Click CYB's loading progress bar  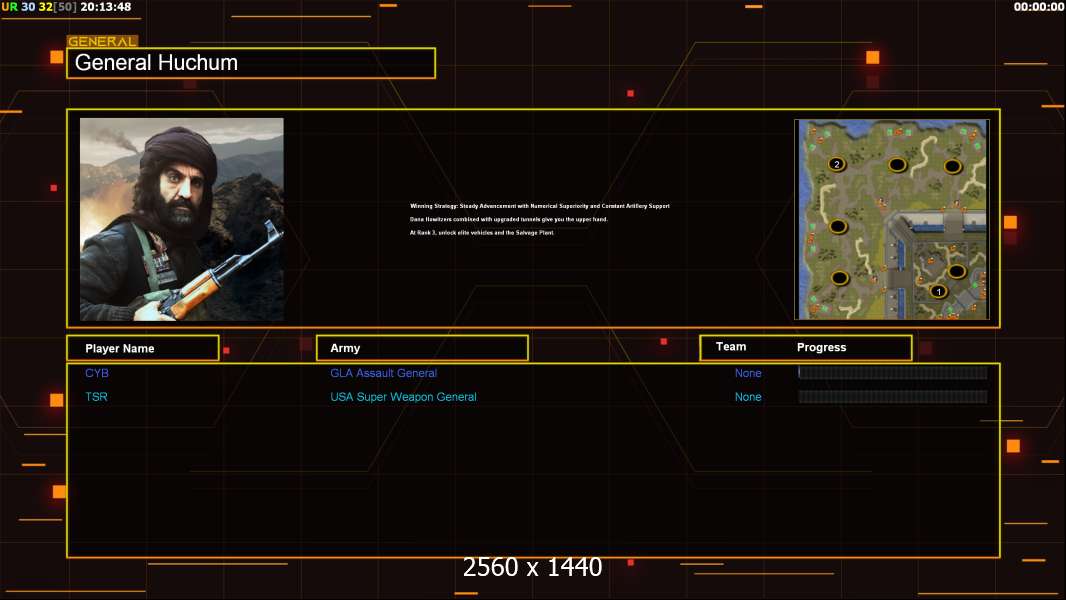pyautogui.click(x=893, y=372)
